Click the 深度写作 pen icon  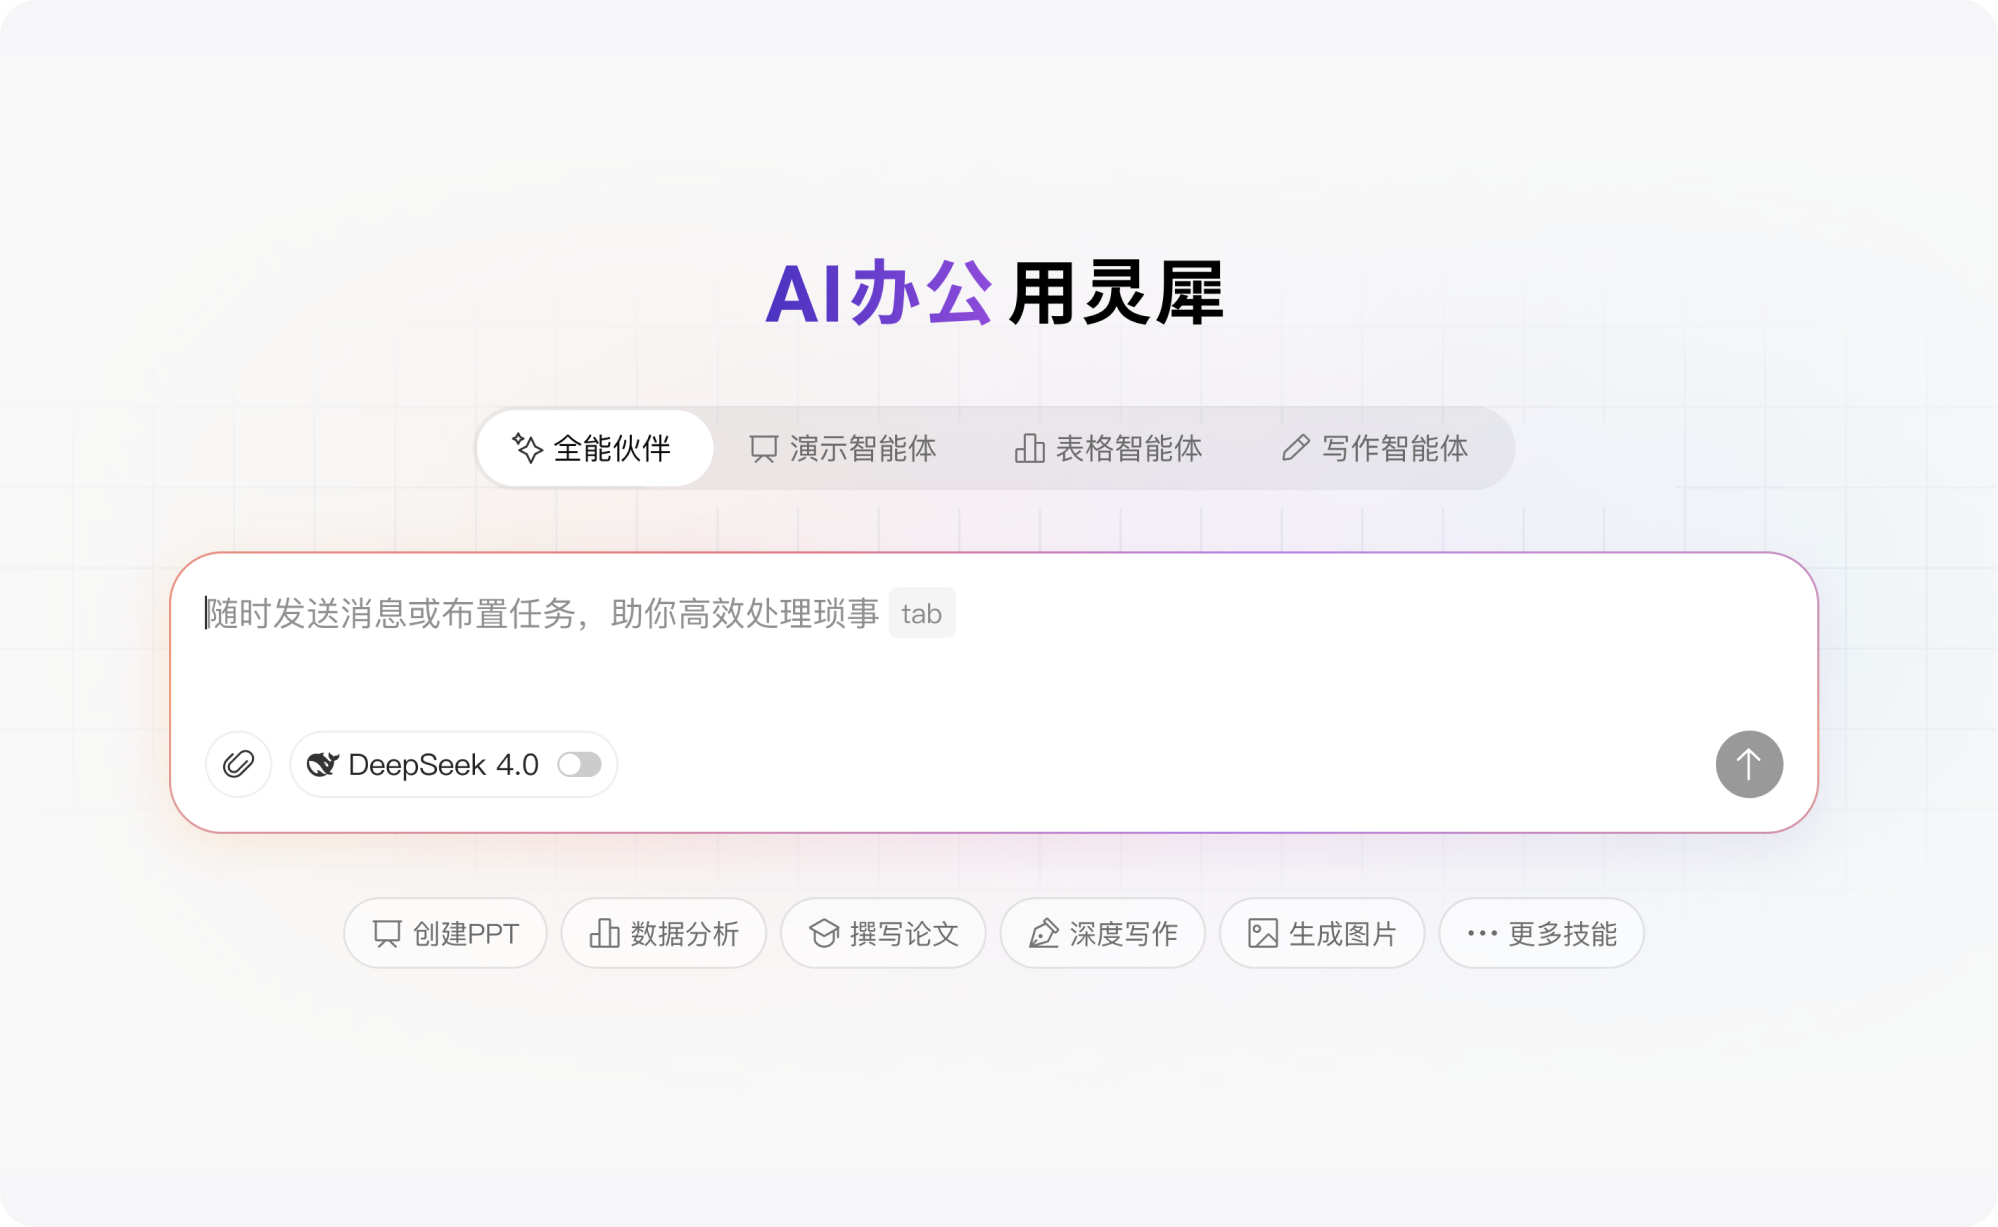(1044, 933)
